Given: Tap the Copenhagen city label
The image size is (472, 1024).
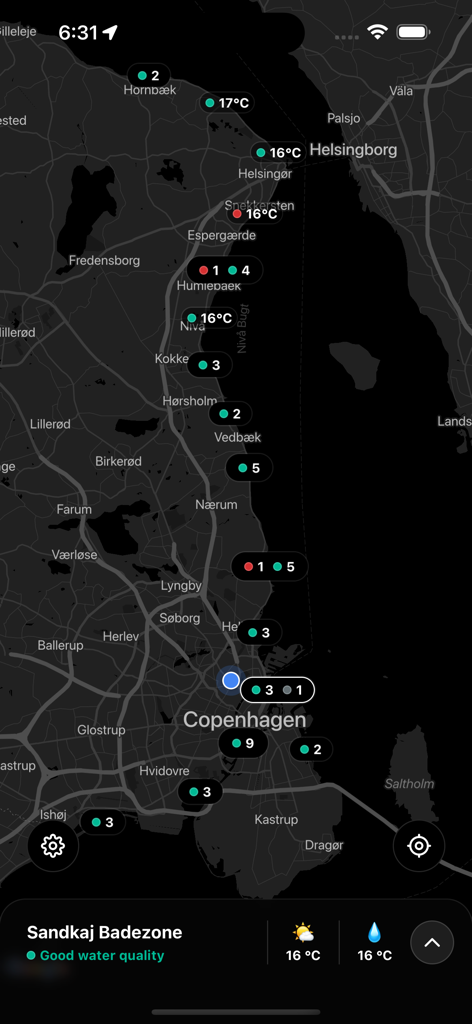Looking at the screenshot, I should 244,720.
